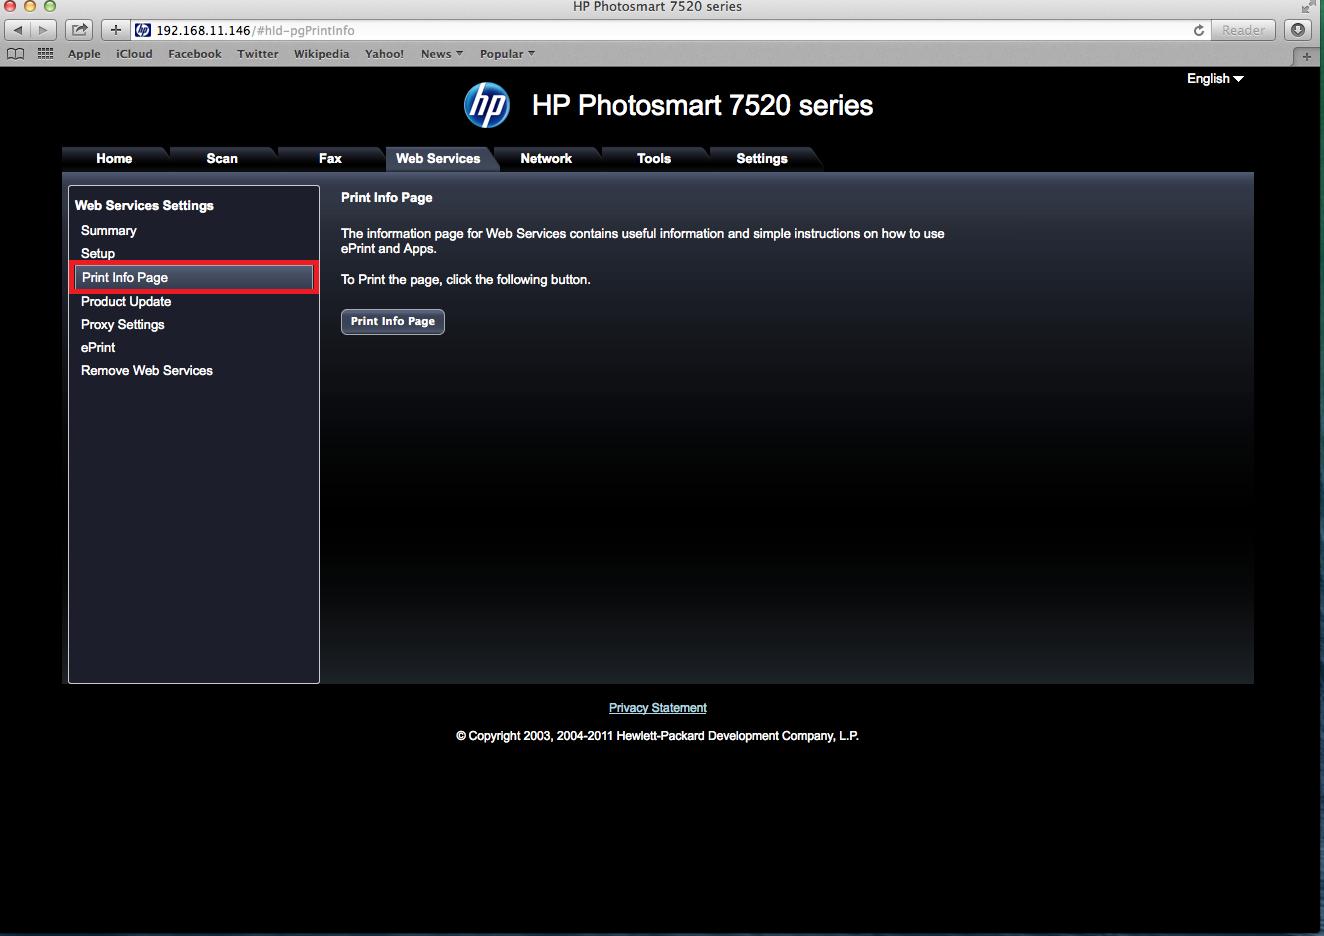Image resolution: width=1324 pixels, height=936 pixels.
Task: Open the English language dropdown
Action: tap(1215, 79)
